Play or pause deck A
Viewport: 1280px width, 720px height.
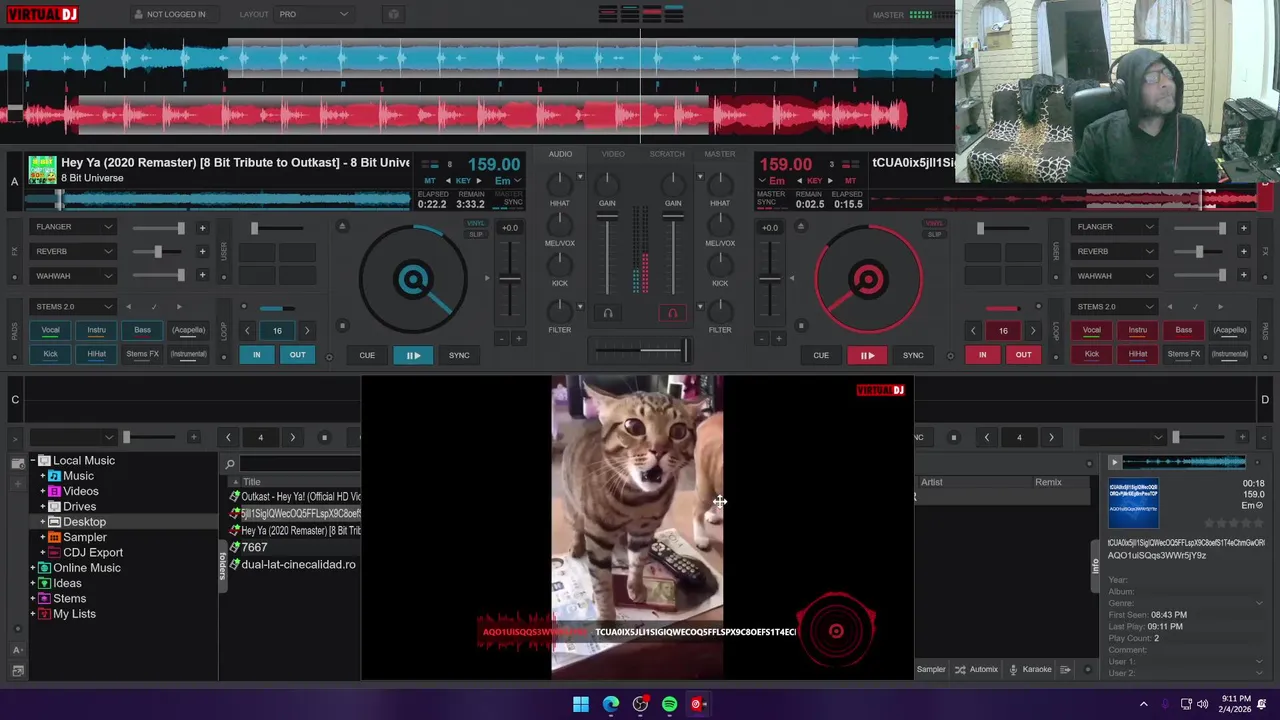pos(413,355)
